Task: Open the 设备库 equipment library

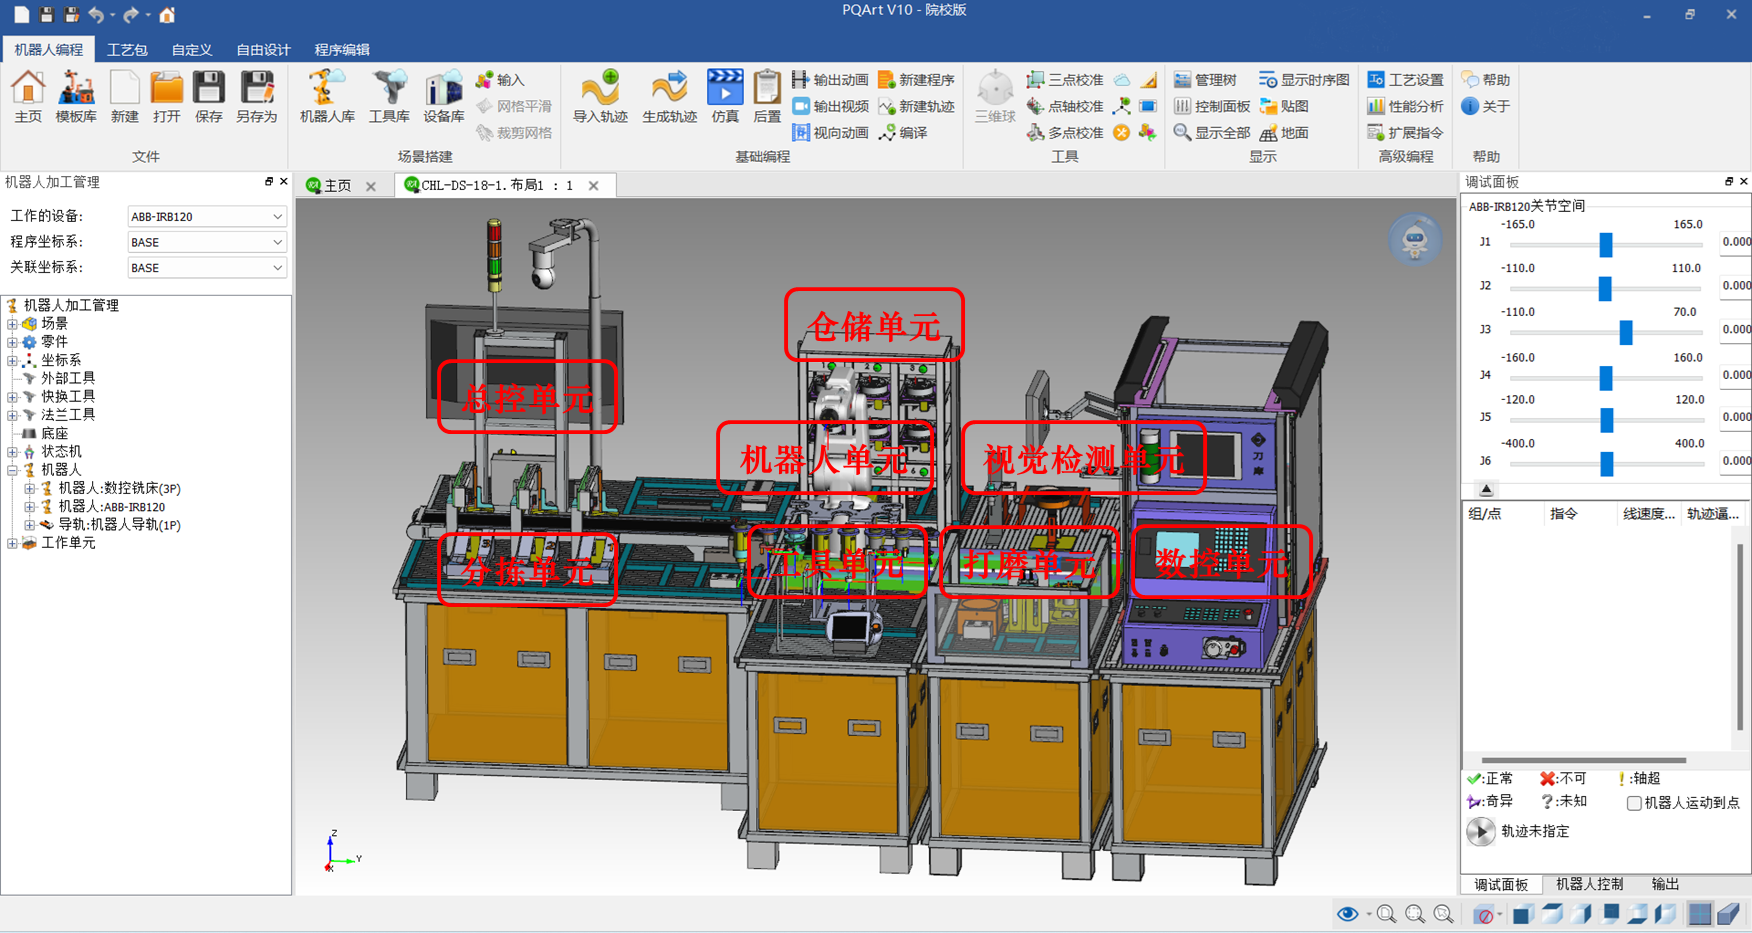Action: click(443, 97)
